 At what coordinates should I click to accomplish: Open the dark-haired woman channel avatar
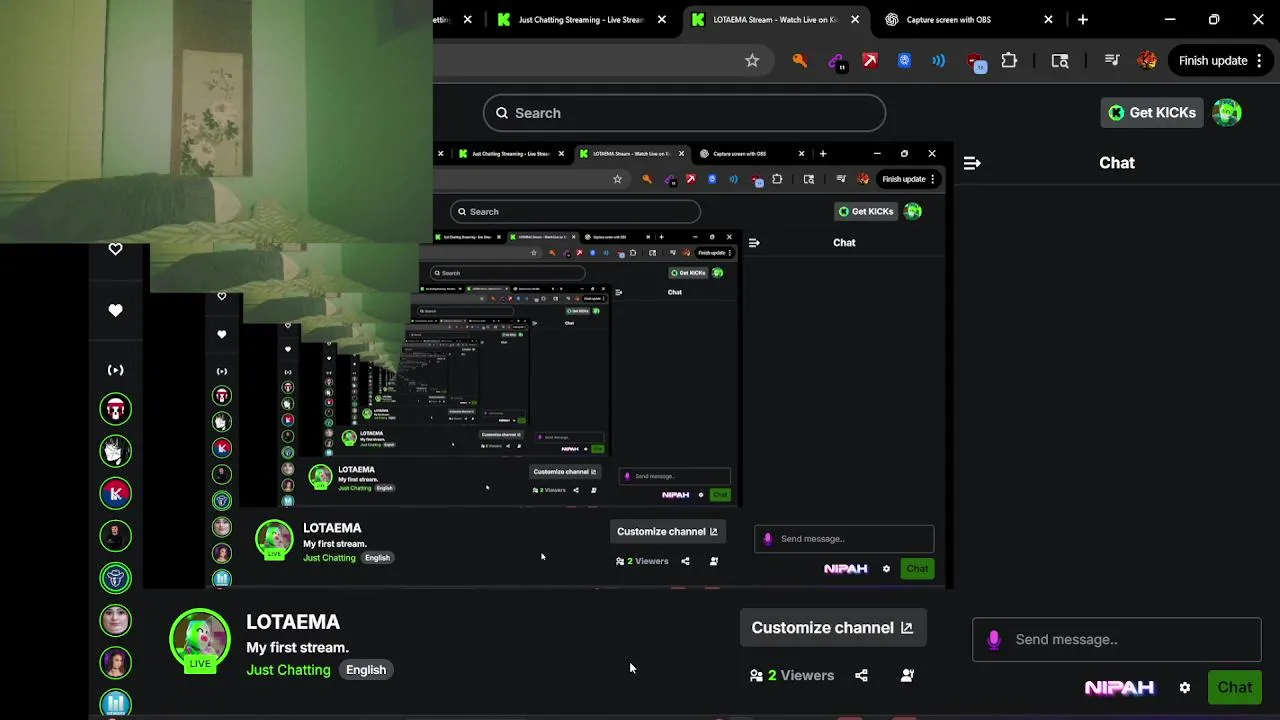point(115,663)
